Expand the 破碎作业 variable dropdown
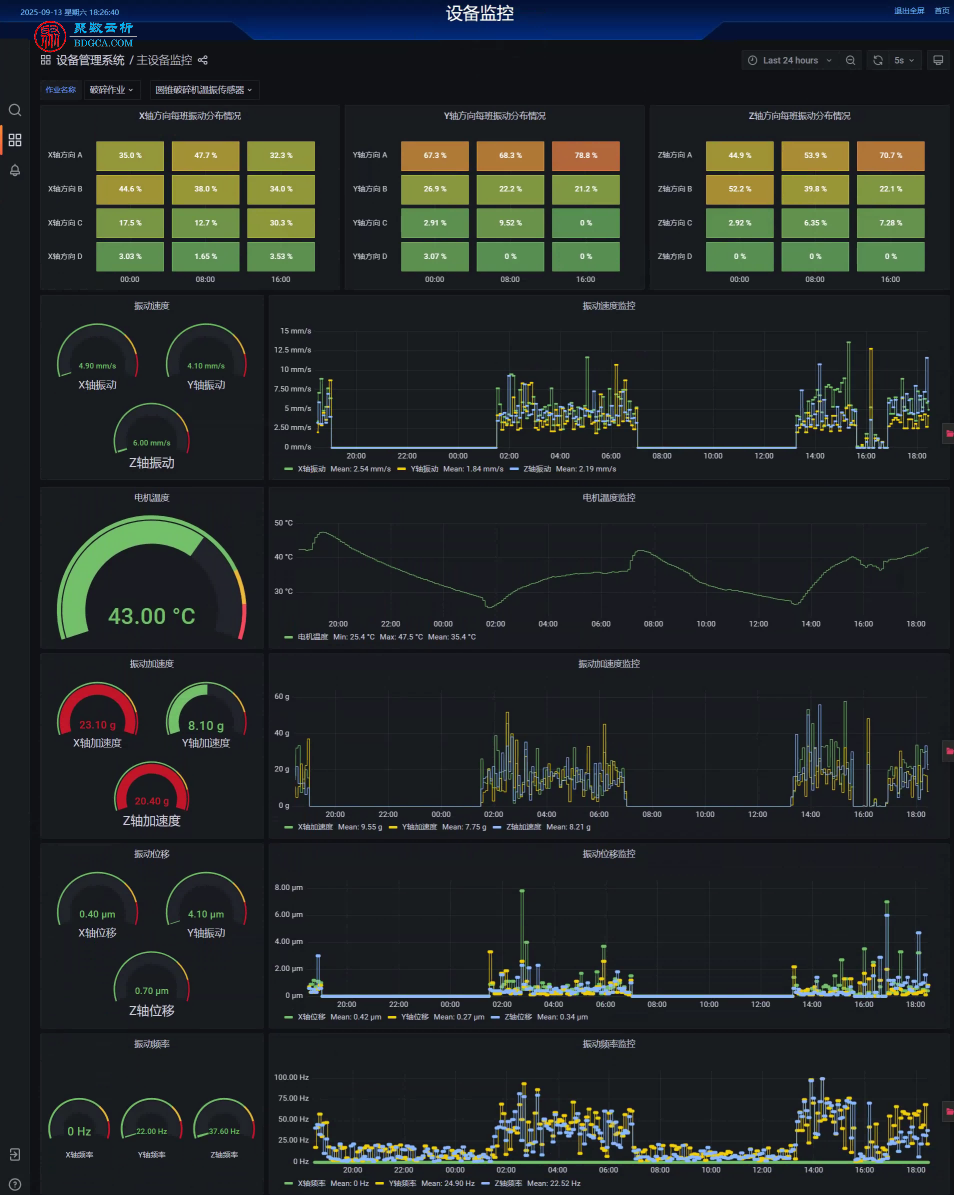The width and height of the screenshot is (954, 1195). click(x=111, y=90)
